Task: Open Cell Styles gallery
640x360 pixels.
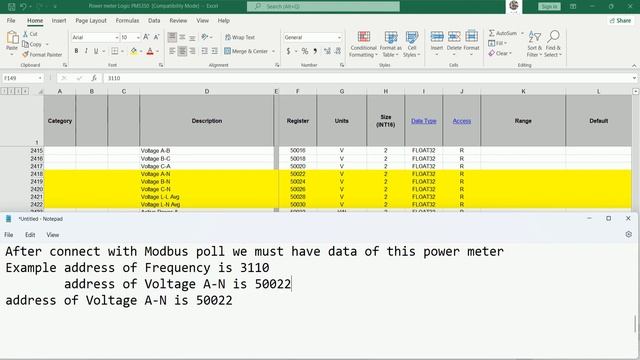Action: (412, 44)
